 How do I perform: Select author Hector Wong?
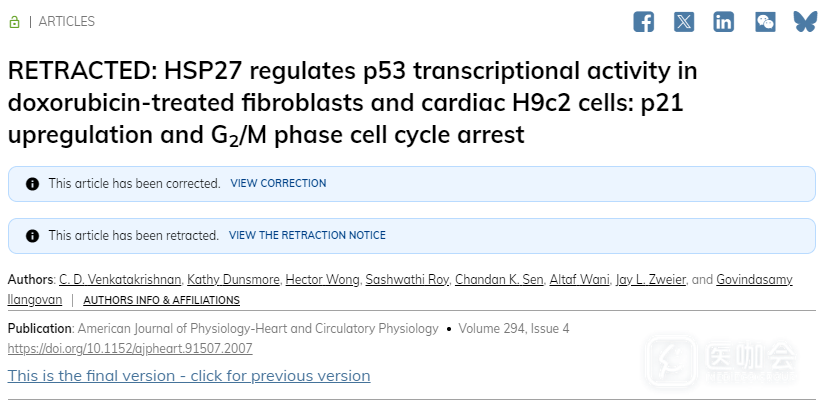(321, 280)
